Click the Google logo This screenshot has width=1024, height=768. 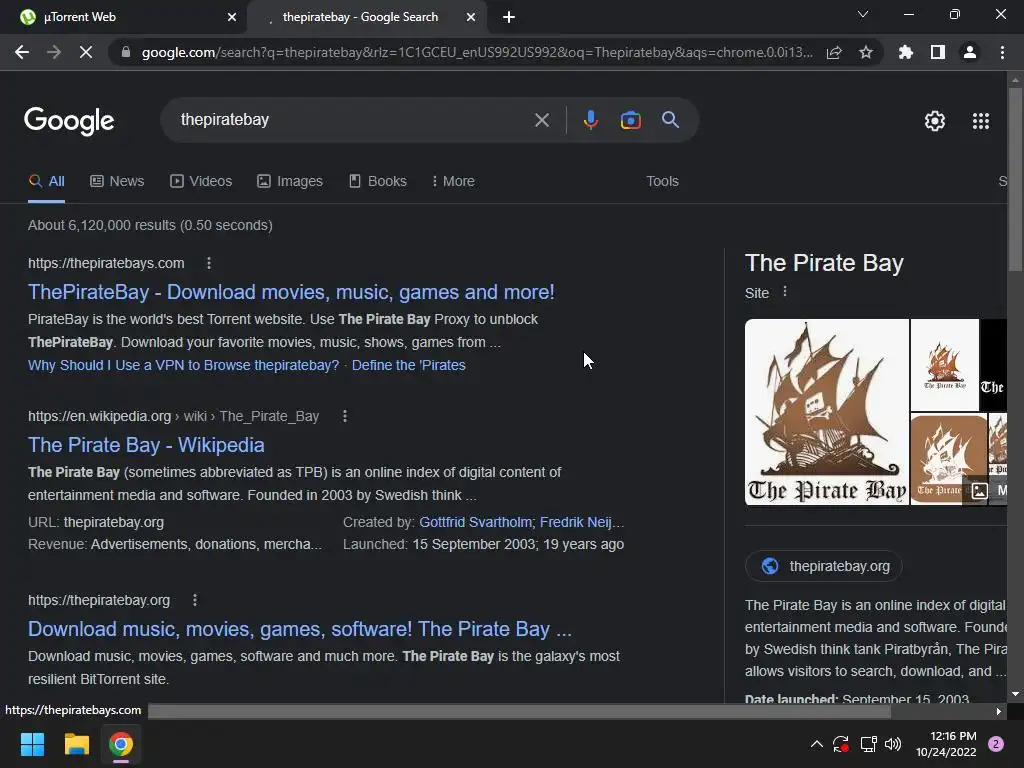[x=69, y=121]
